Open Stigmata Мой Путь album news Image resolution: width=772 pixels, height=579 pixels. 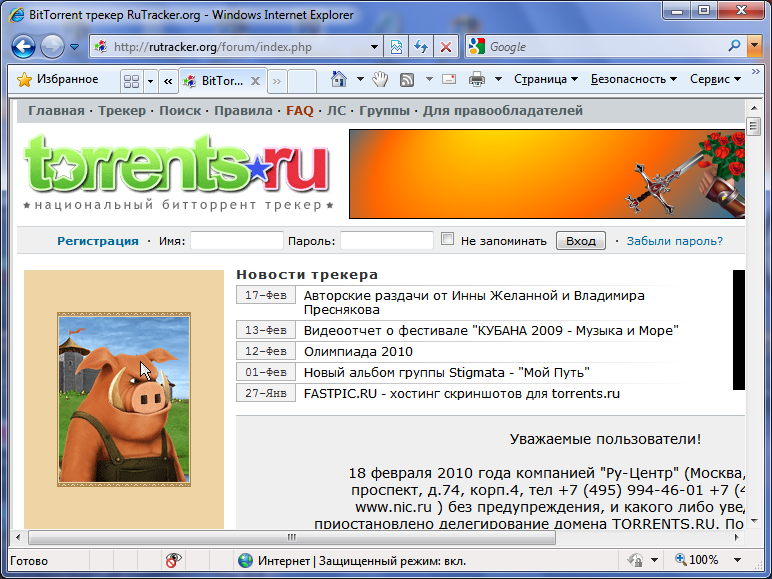pyautogui.click(x=447, y=372)
